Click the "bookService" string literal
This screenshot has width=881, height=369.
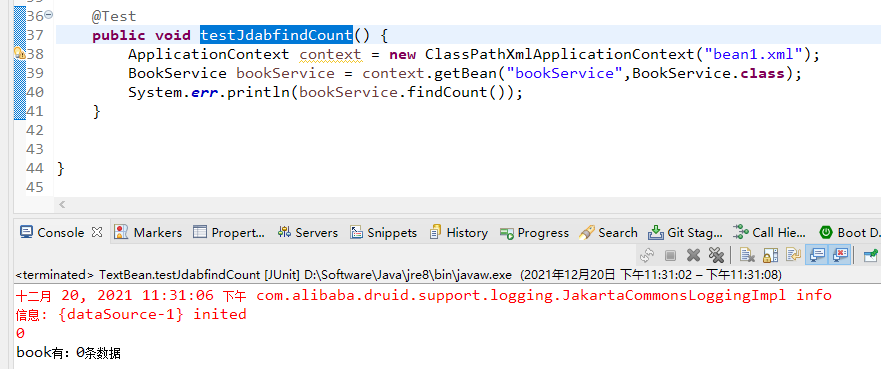[564, 74]
